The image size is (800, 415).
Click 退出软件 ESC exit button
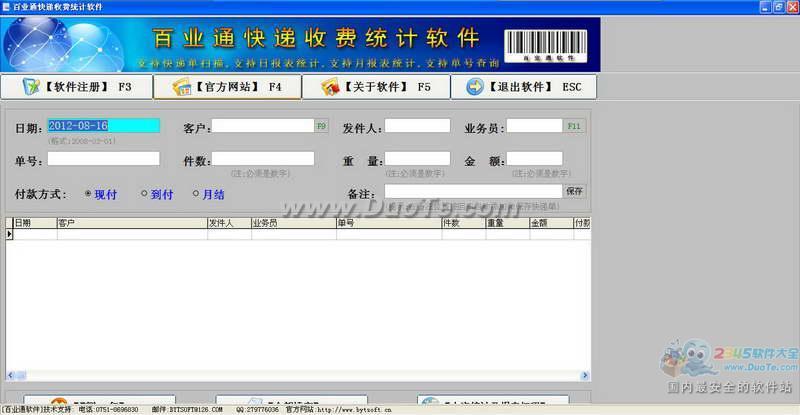tap(523, 87)
